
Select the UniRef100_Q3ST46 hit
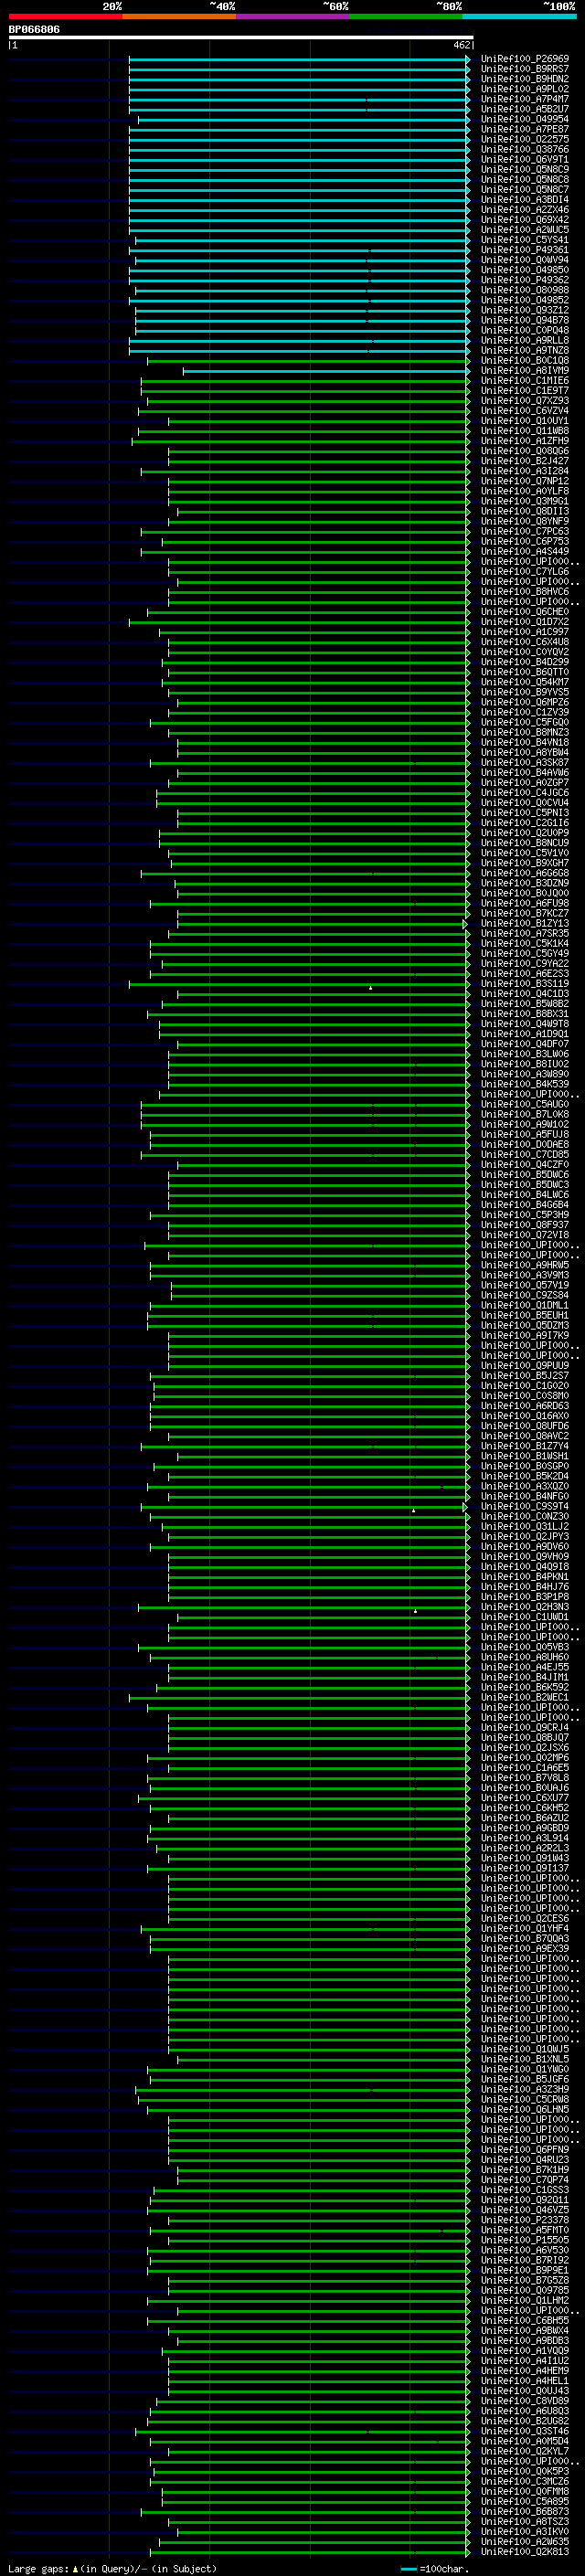click(x=525, y=2429)
